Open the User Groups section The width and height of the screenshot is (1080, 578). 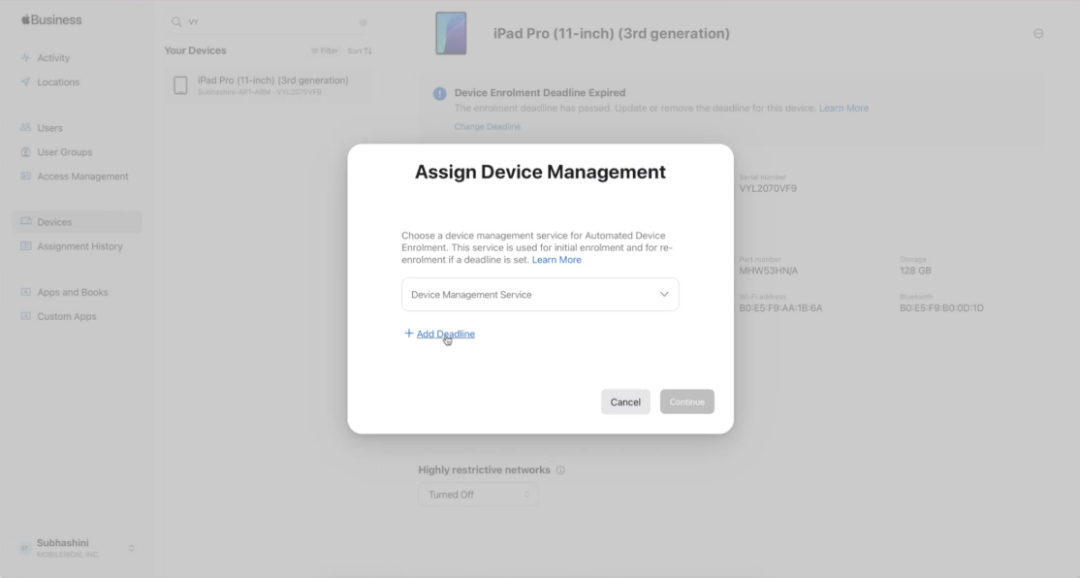pos(25,151)
